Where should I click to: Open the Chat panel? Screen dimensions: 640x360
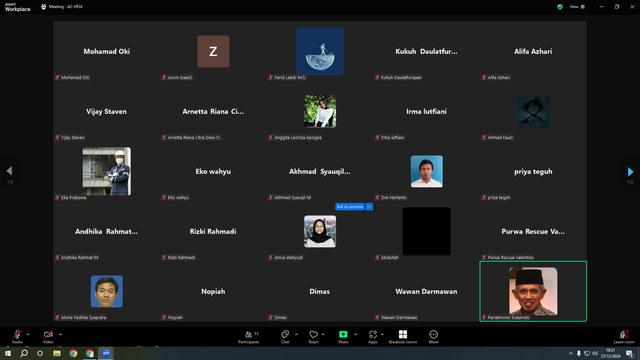click(285, 337)
